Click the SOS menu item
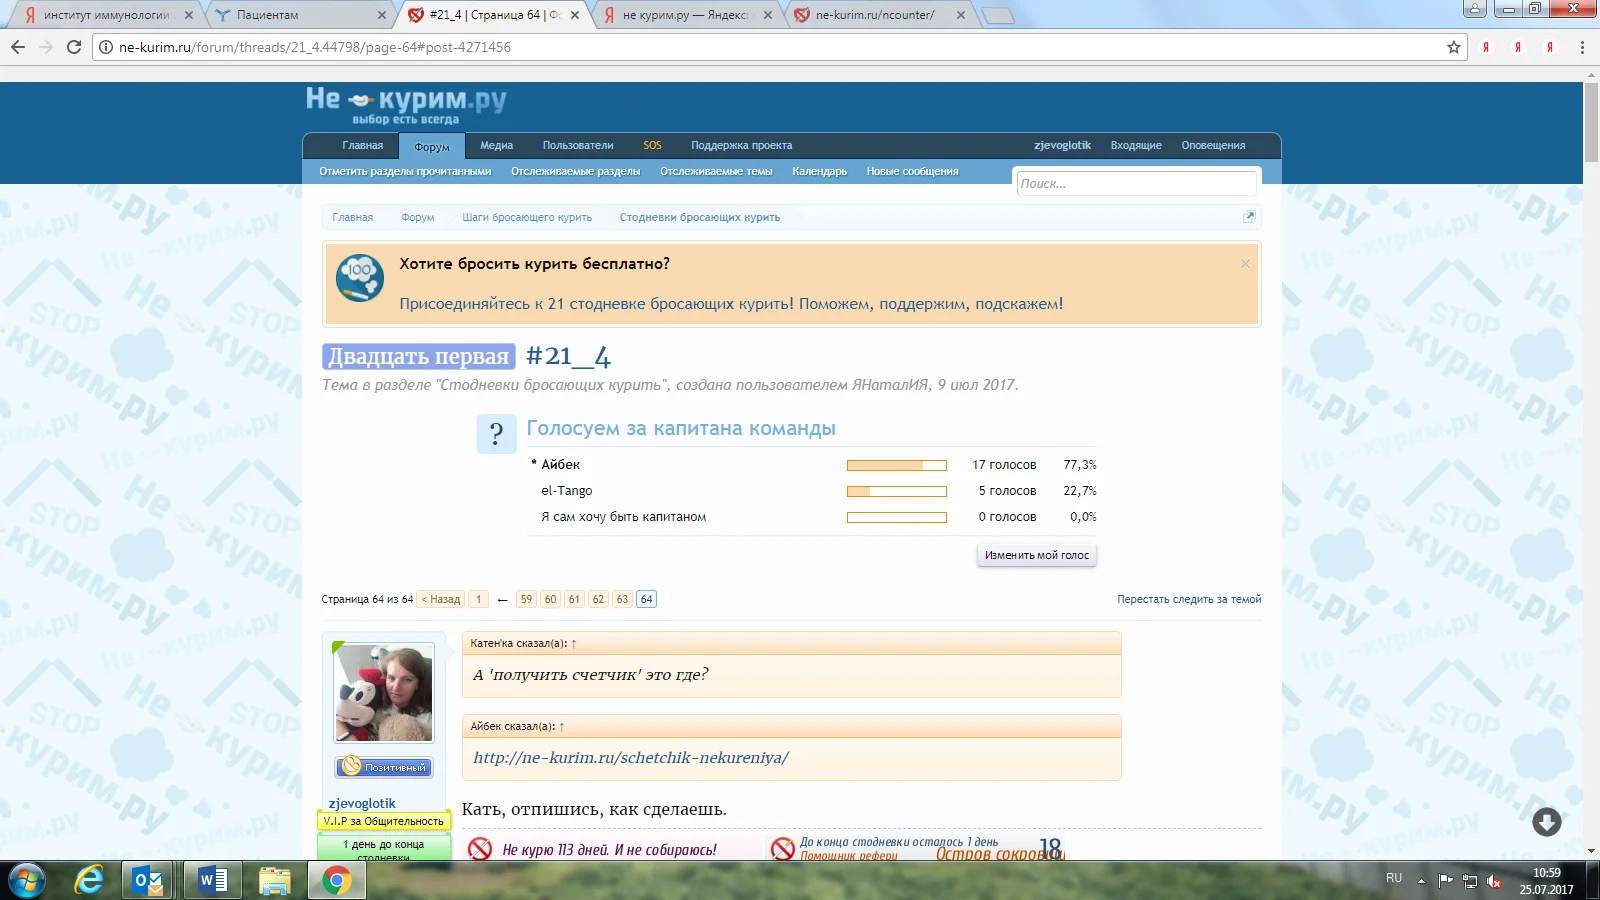 [x=652, y=146]
